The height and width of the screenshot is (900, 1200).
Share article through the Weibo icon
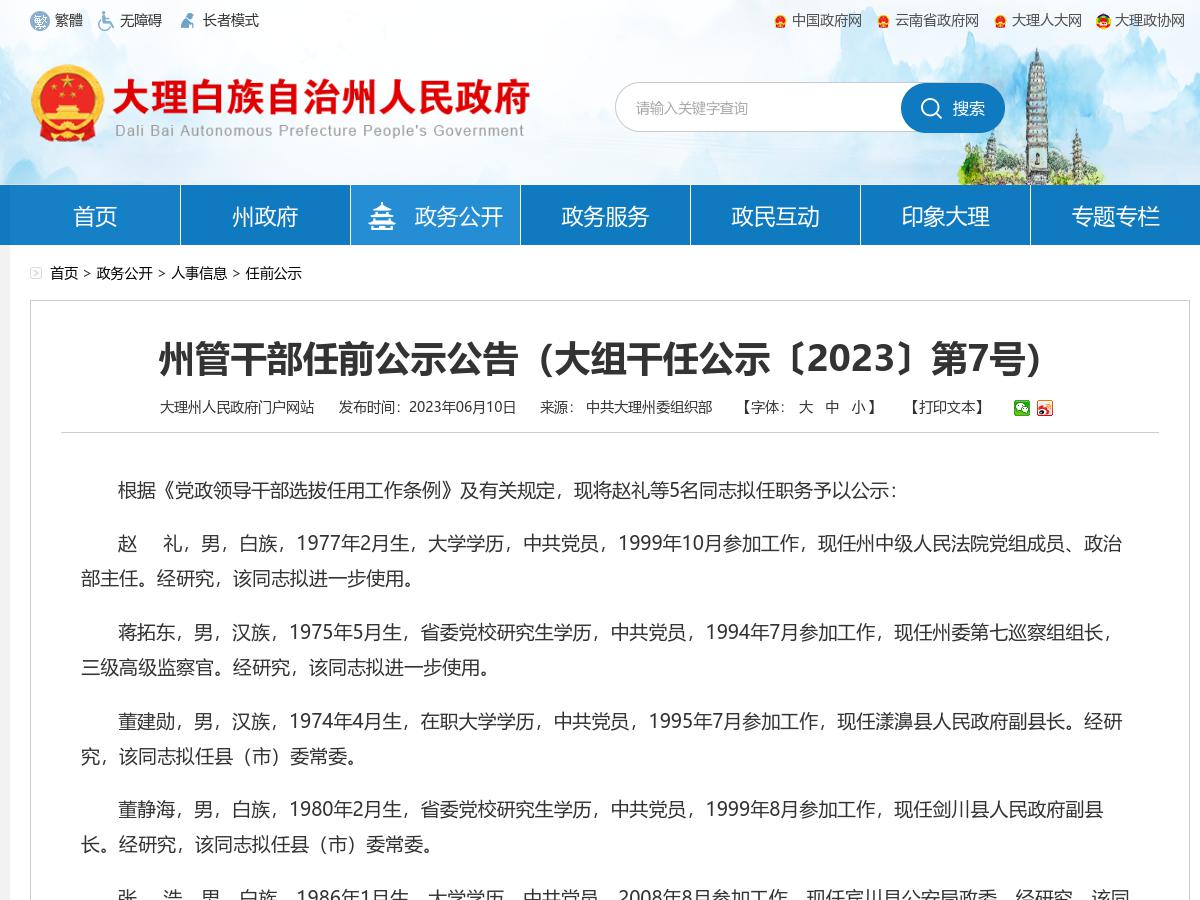(1045, 408)
